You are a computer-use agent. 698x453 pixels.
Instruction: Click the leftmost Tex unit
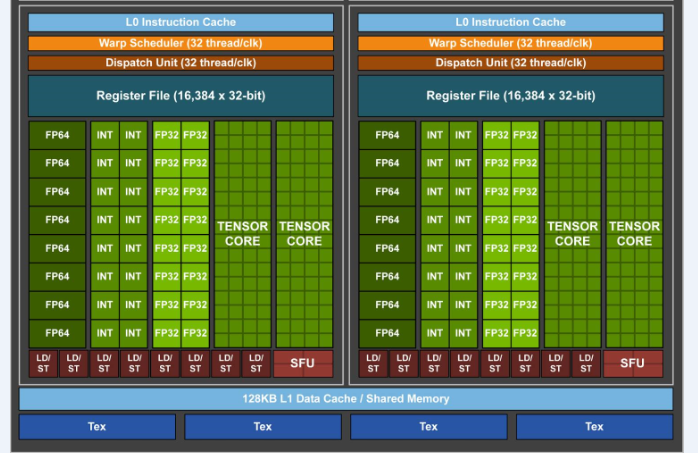[97, 427]
